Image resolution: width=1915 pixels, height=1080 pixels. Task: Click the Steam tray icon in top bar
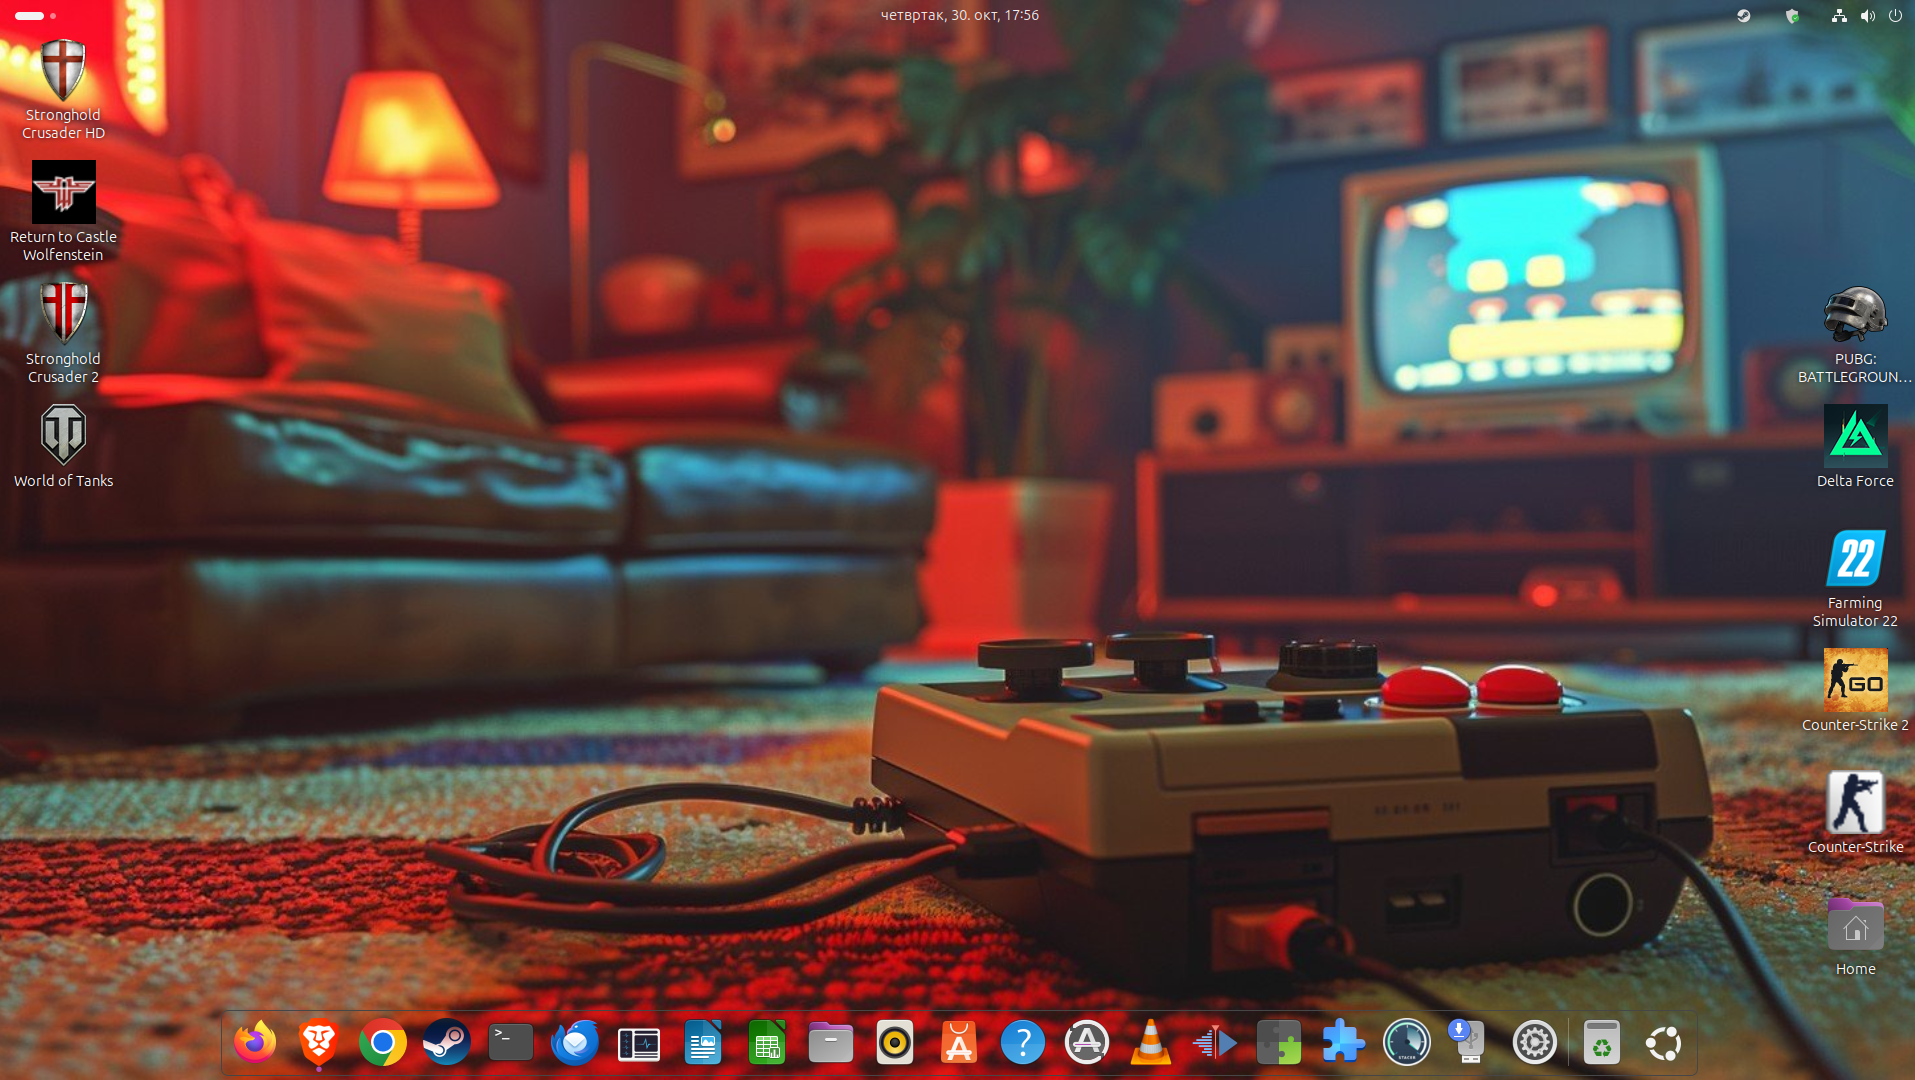click(x=1743, y=15)
